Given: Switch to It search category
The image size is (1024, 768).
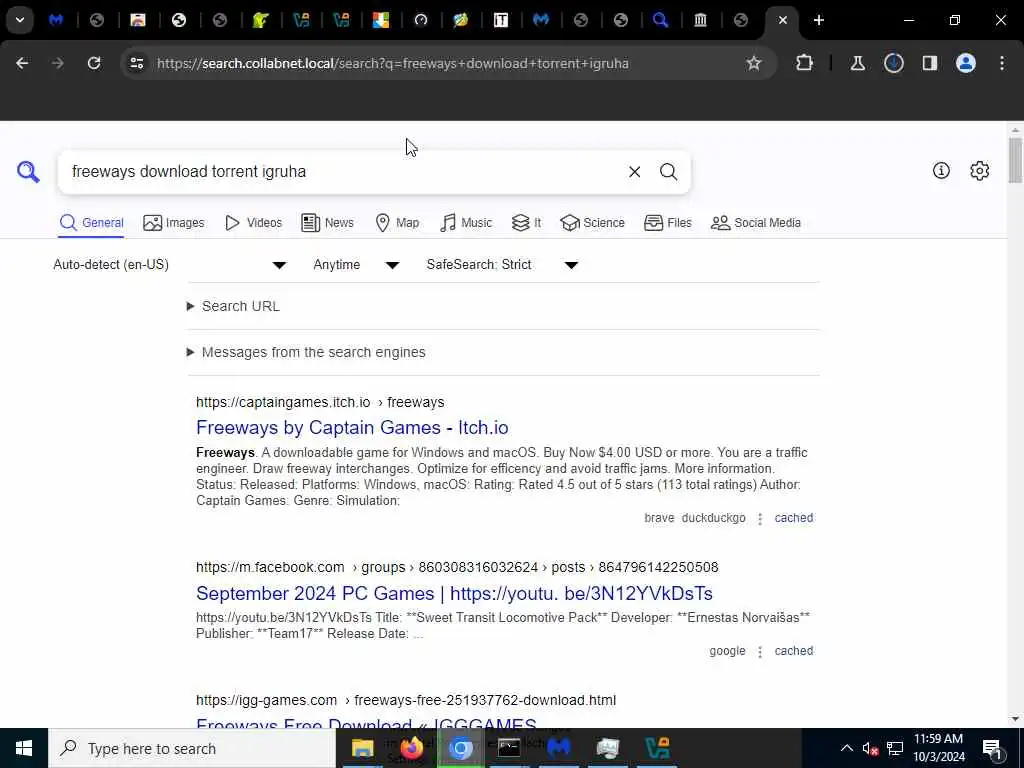Looking at the screenshot, I should (x=526, y=223).
